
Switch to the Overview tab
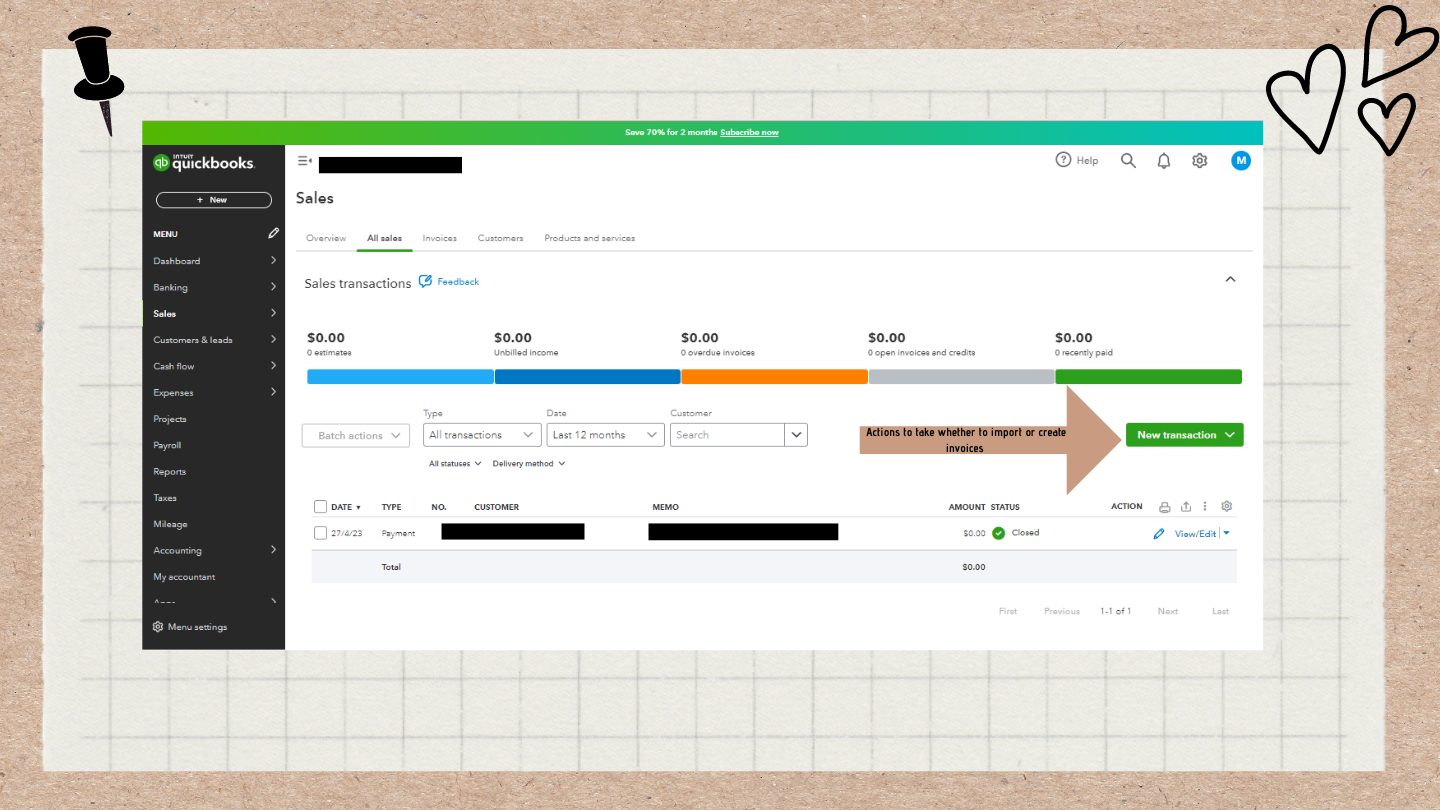[x=326, y=238]
